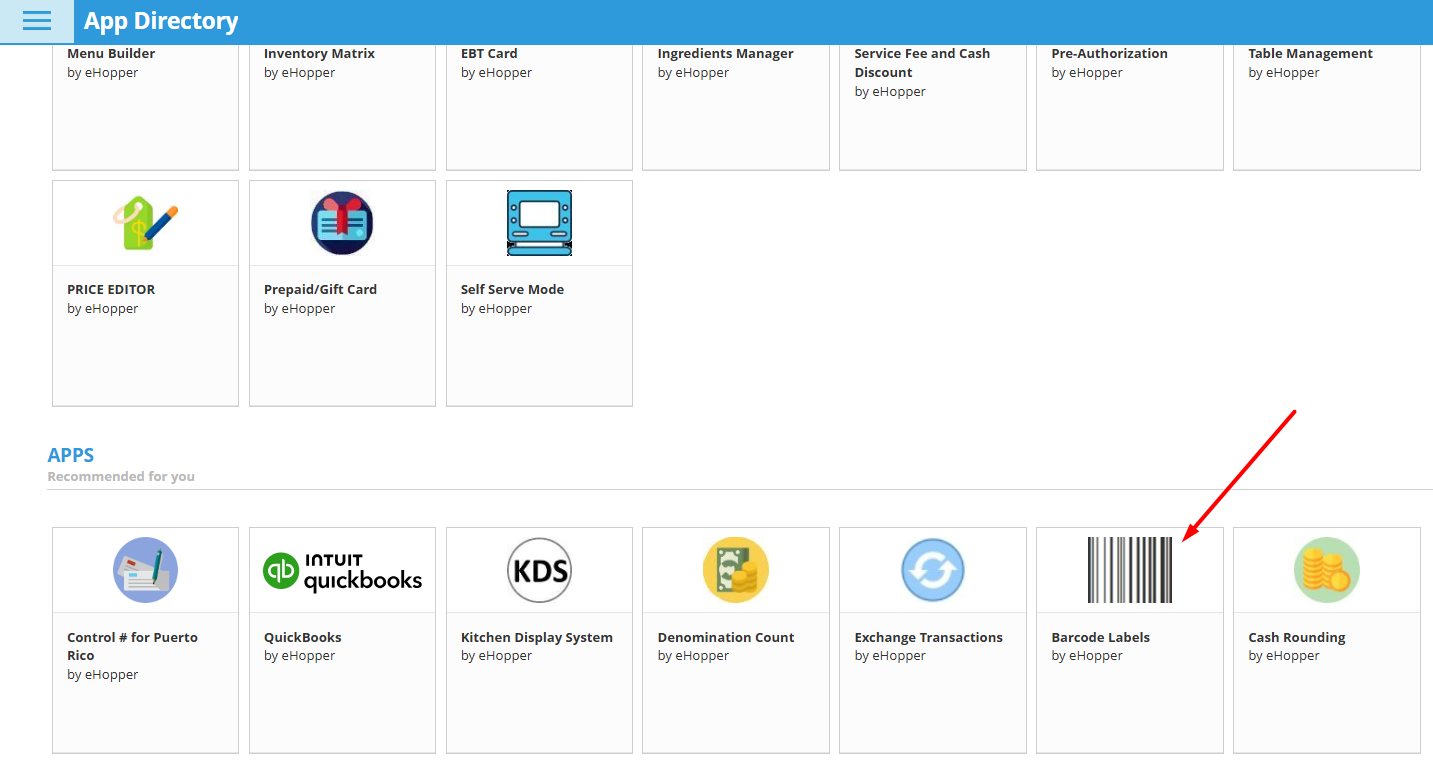
Task: Open the Ingredients Manager app
Action: pos(725,54)
